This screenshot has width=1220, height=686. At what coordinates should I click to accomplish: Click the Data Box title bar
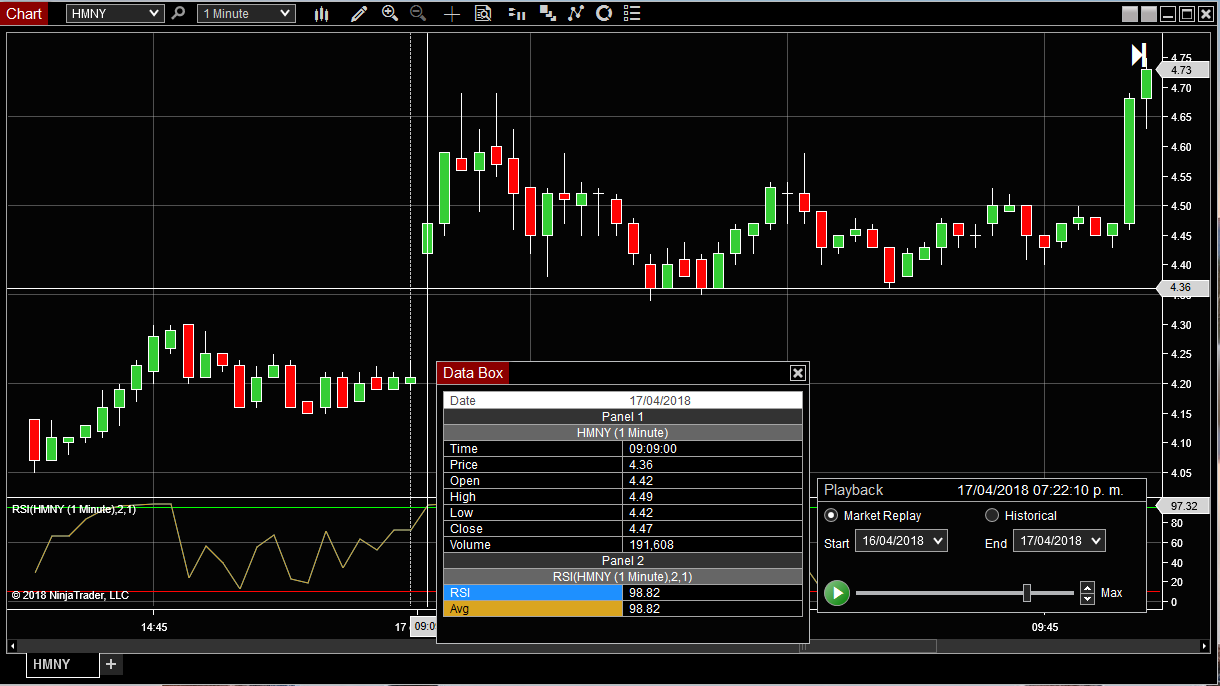(x=622, y=373)
